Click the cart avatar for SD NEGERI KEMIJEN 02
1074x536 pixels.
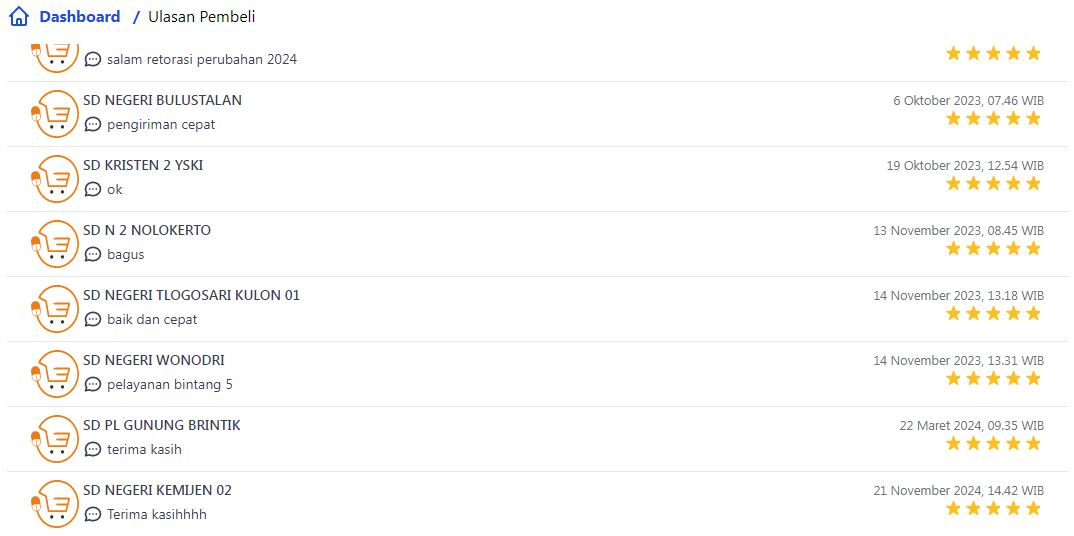click(56, 503)
